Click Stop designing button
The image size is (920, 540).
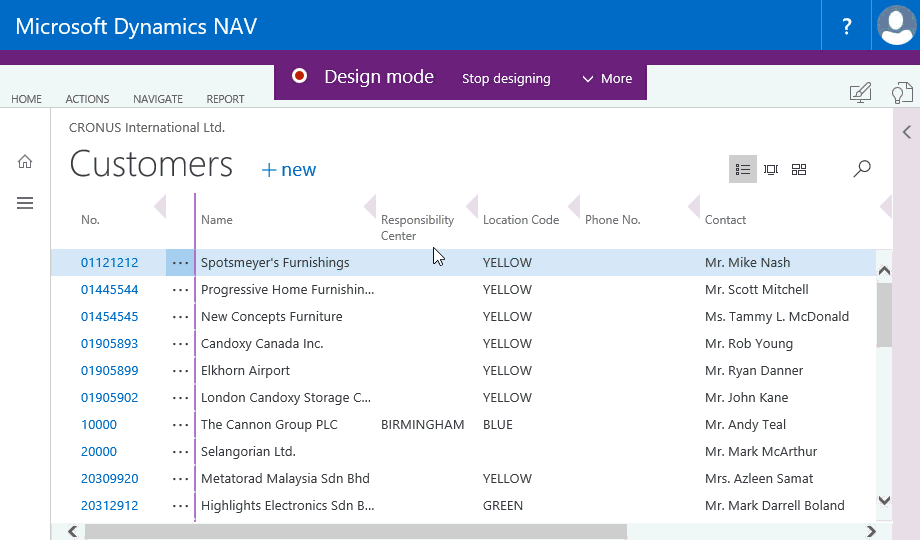coord(506,79)
